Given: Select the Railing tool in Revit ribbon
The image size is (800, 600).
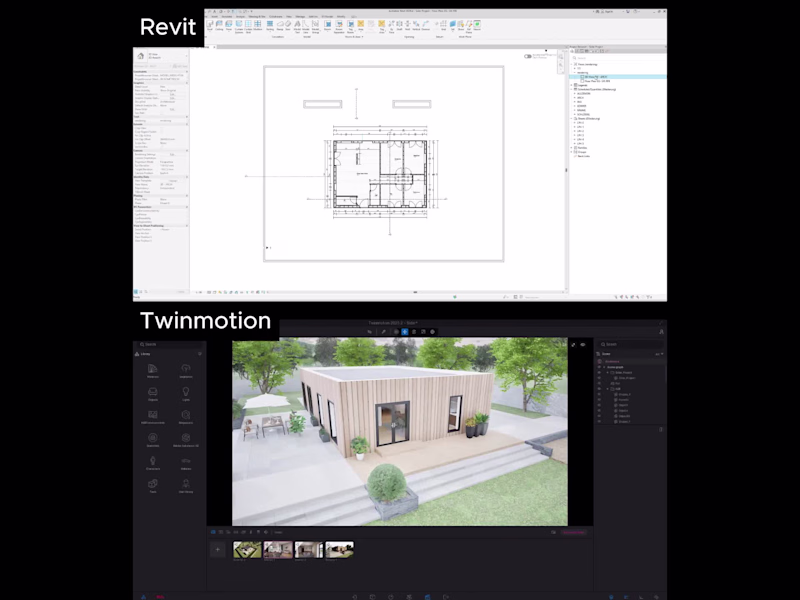Looking at the screenshot, I should point(270,25).
